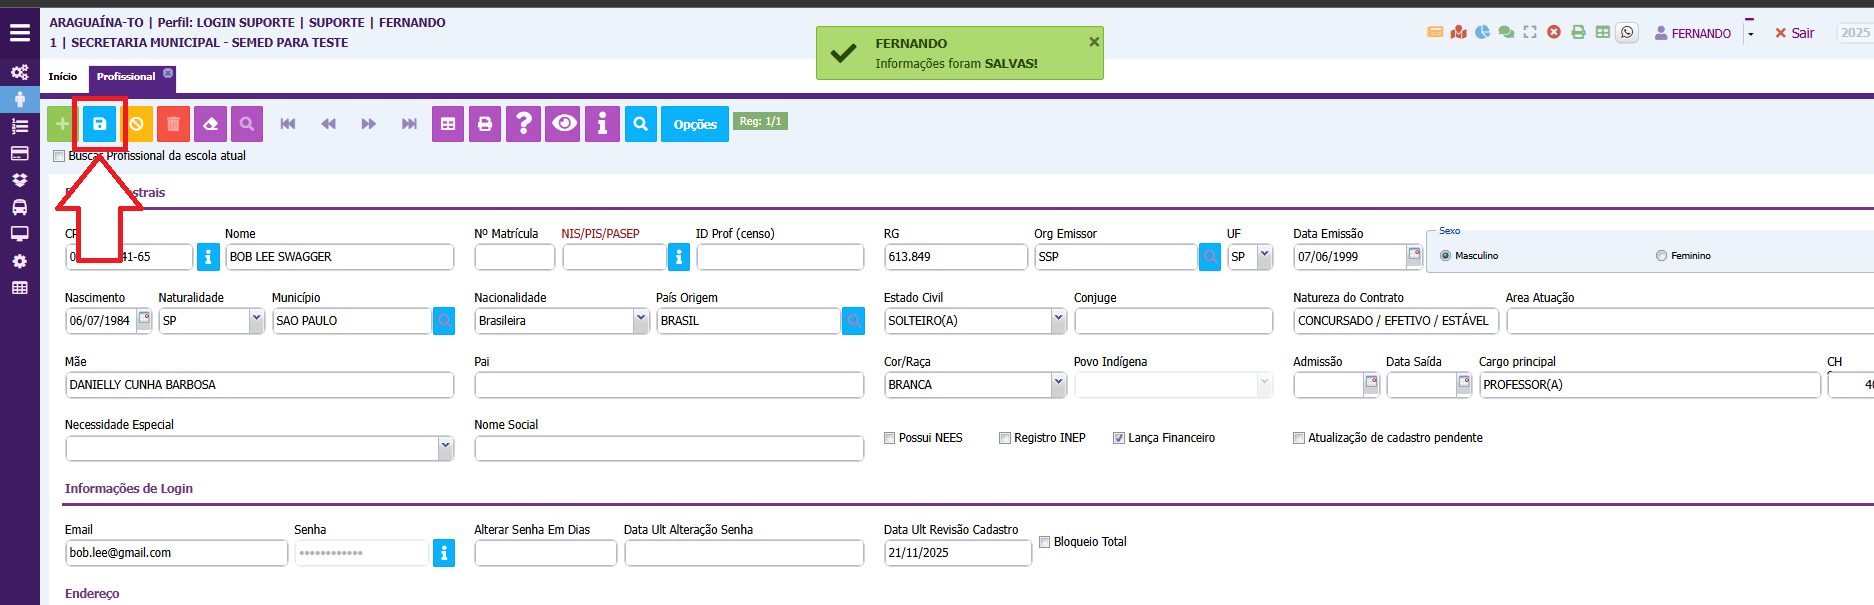Click the purple printer icon in toolbar
Viewport: 1874px width, 605px height.
click(485, 124)
